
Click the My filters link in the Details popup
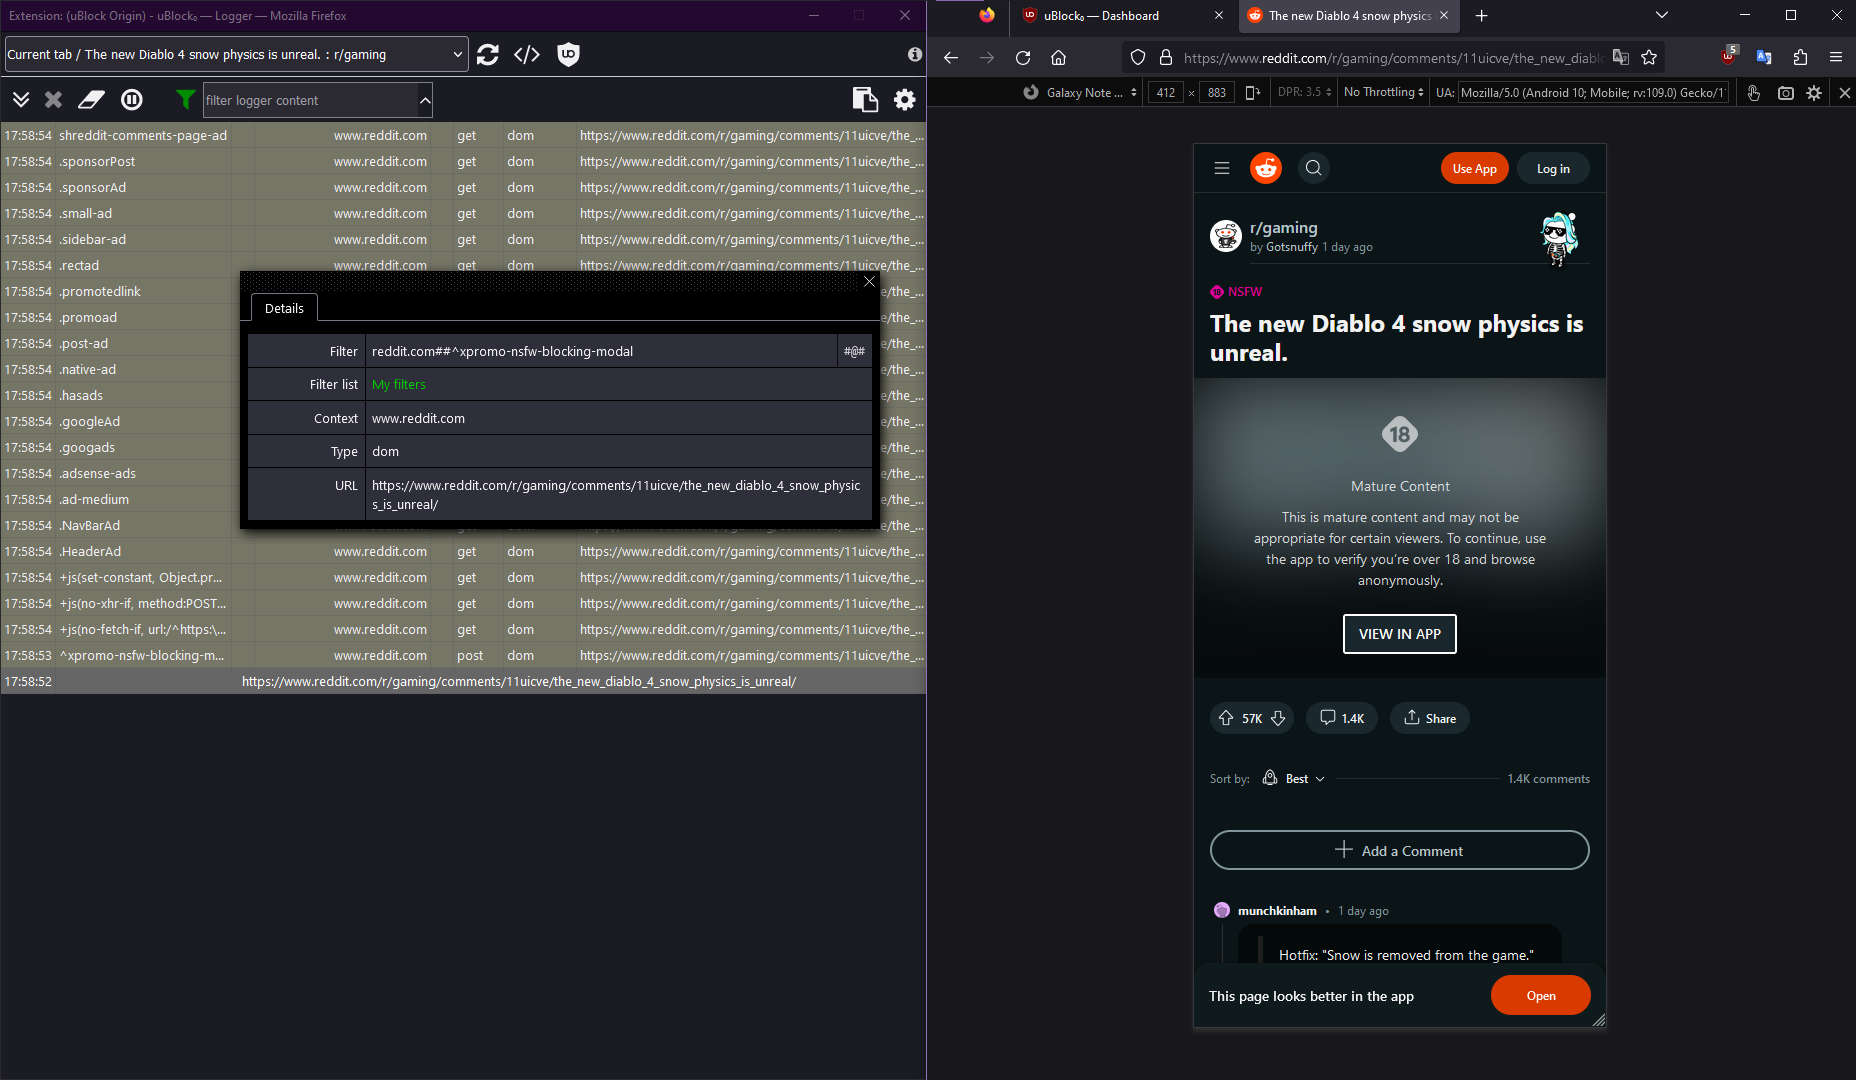tap(398, 384)
